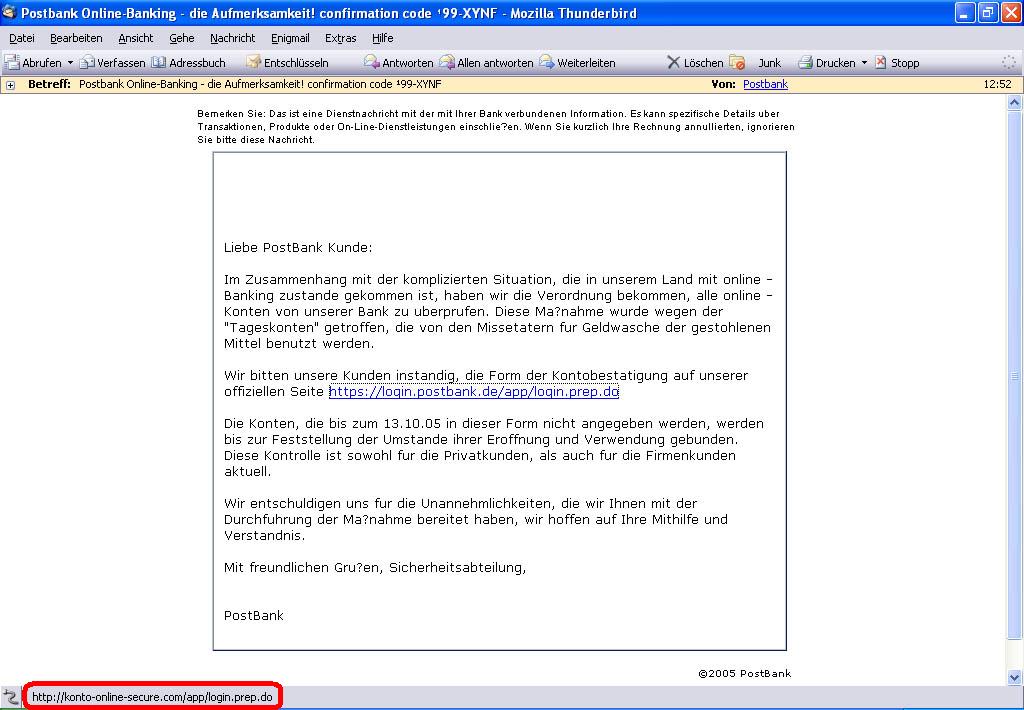Click Antworten to reply
This screenshot has width=1024, height=710.
click(398, 63)
